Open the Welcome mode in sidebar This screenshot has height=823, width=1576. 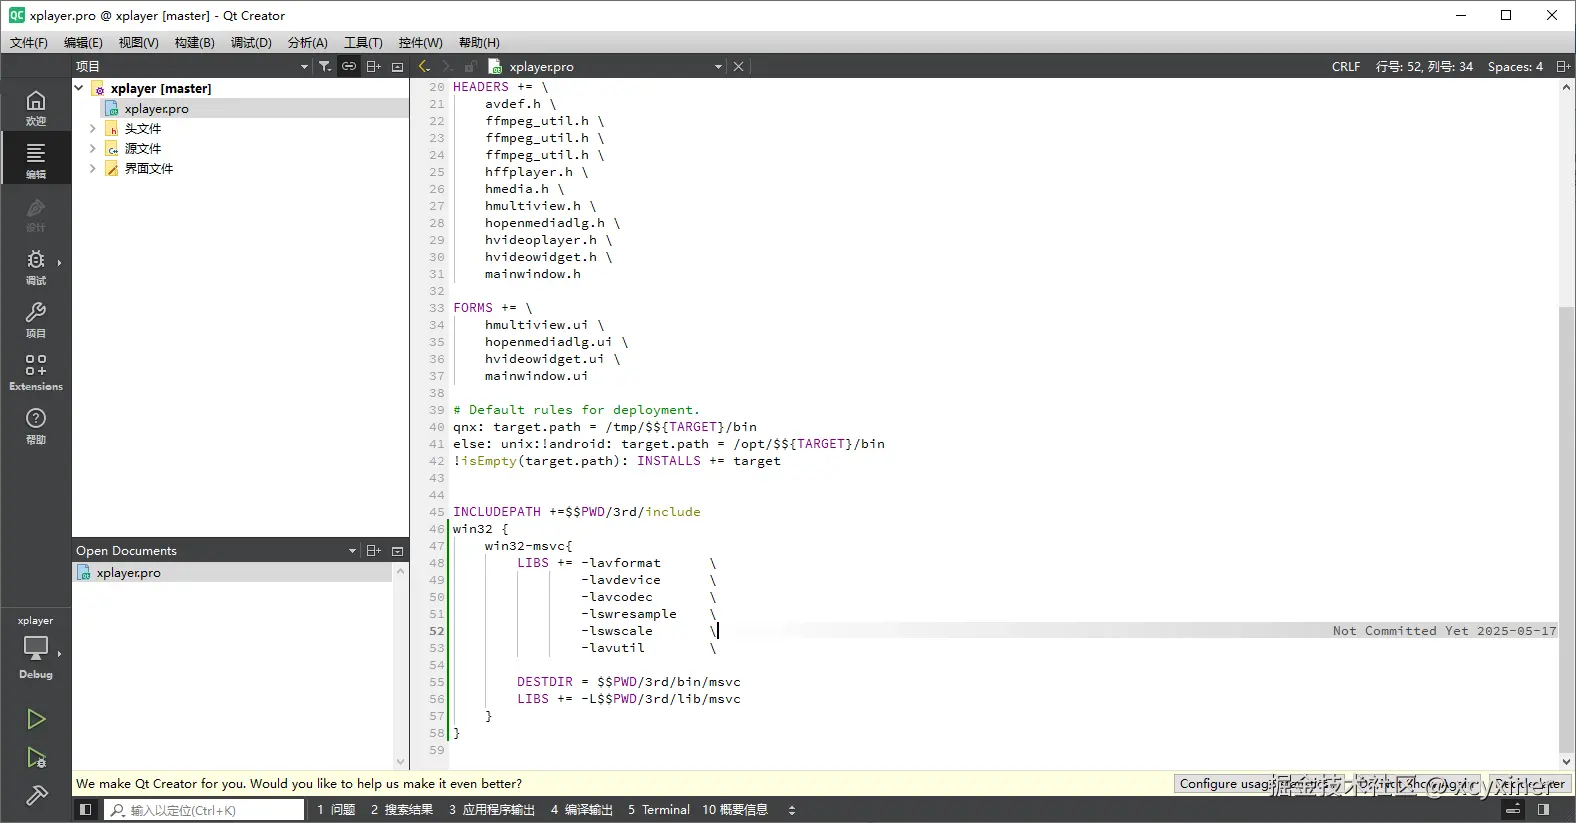[x=36, y=107]
